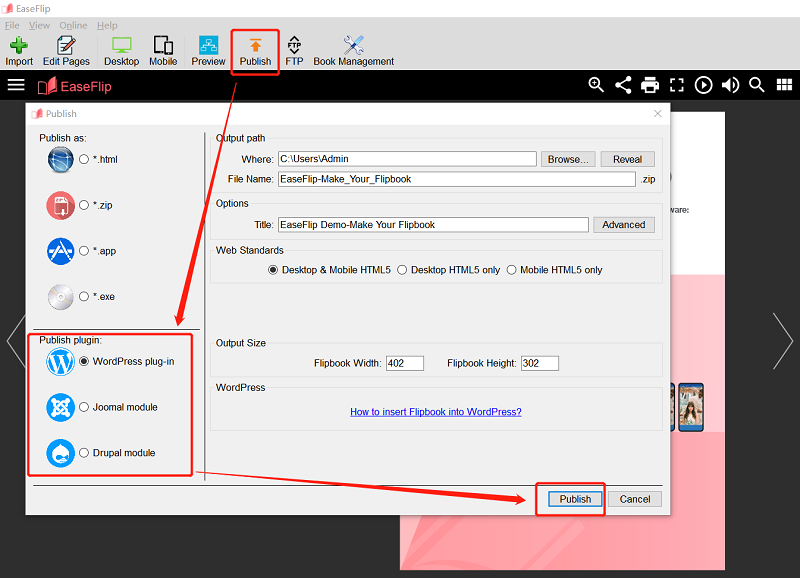800x578 pixels.
Task: Go to next page with right arrow
Action: pos(782,341)
